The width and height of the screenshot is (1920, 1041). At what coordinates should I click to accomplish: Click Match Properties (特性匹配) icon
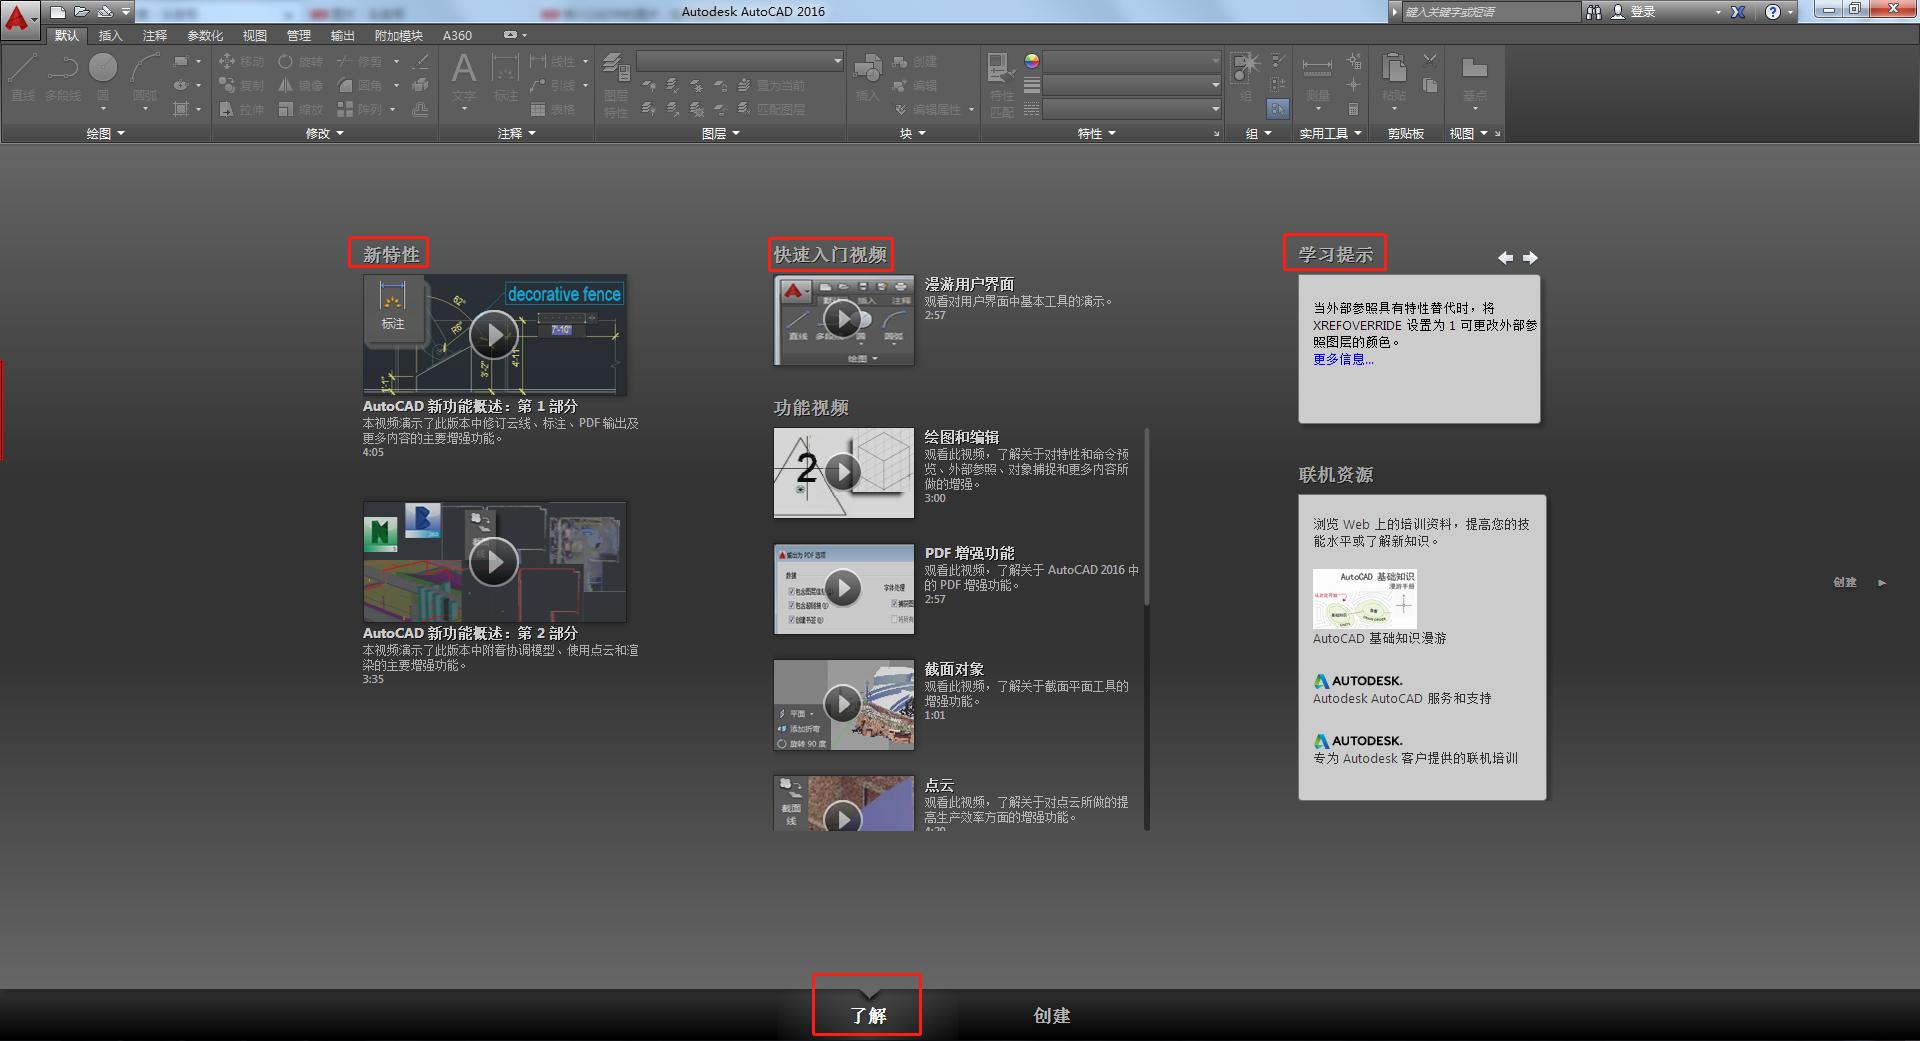1001,85
